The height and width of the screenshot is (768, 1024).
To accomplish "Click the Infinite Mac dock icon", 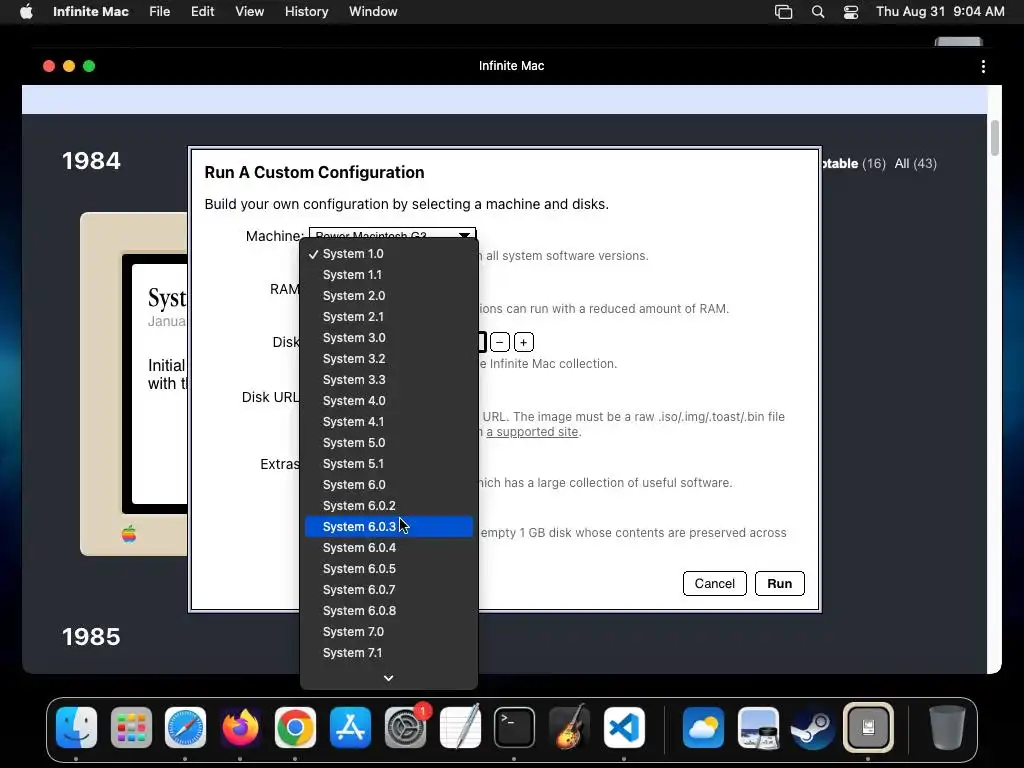I will click(x=868, y=727).
